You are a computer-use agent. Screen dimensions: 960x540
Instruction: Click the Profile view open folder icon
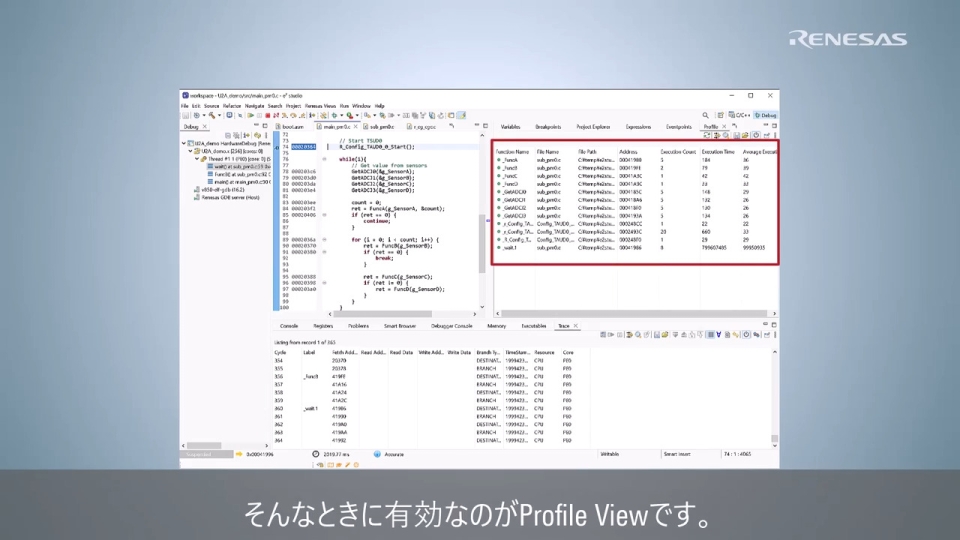(x=745, y=135)
